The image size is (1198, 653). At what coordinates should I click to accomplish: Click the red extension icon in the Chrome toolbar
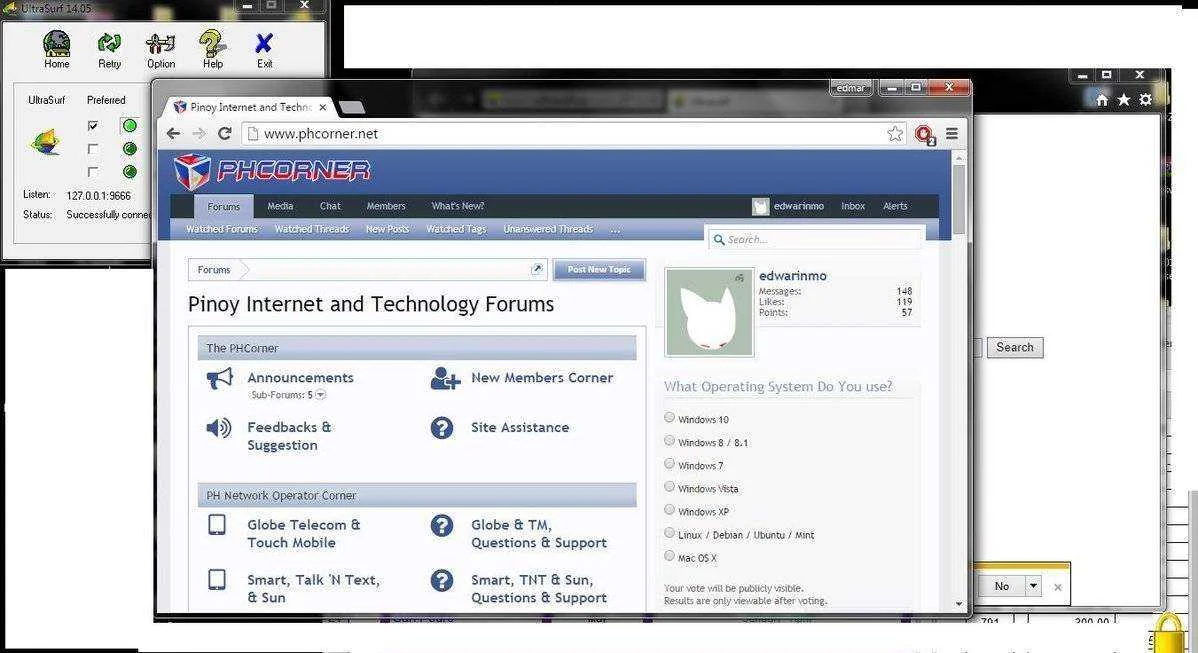[924, 135]
